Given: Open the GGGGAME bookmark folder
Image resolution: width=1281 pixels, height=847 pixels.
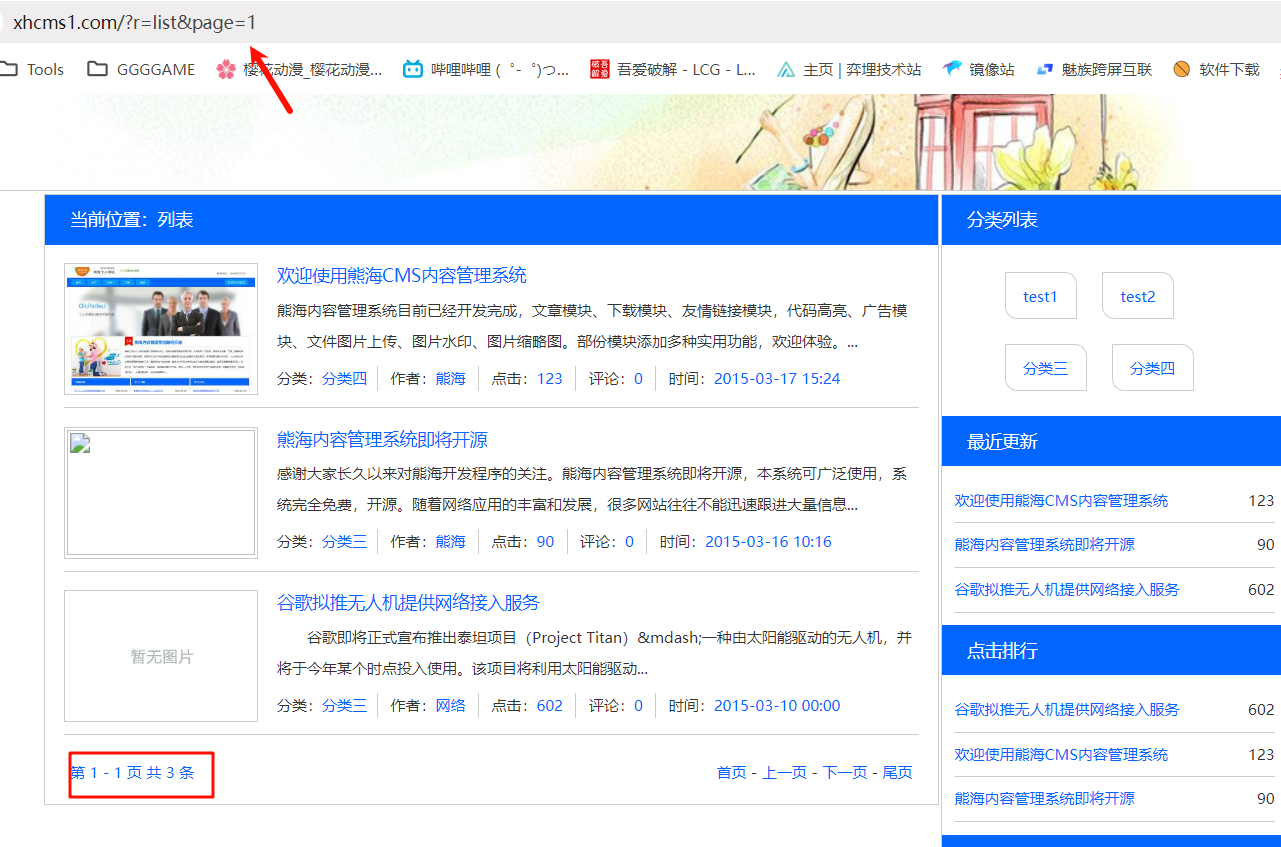Looking at the screenshot, I should 141,69.
